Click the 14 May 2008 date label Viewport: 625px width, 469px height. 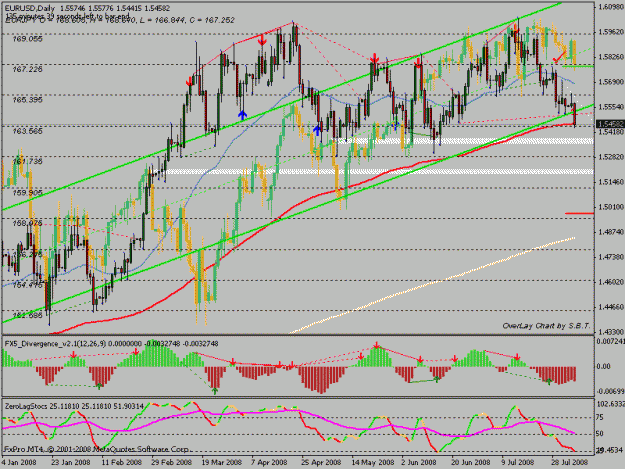click(x=373, y=463)
